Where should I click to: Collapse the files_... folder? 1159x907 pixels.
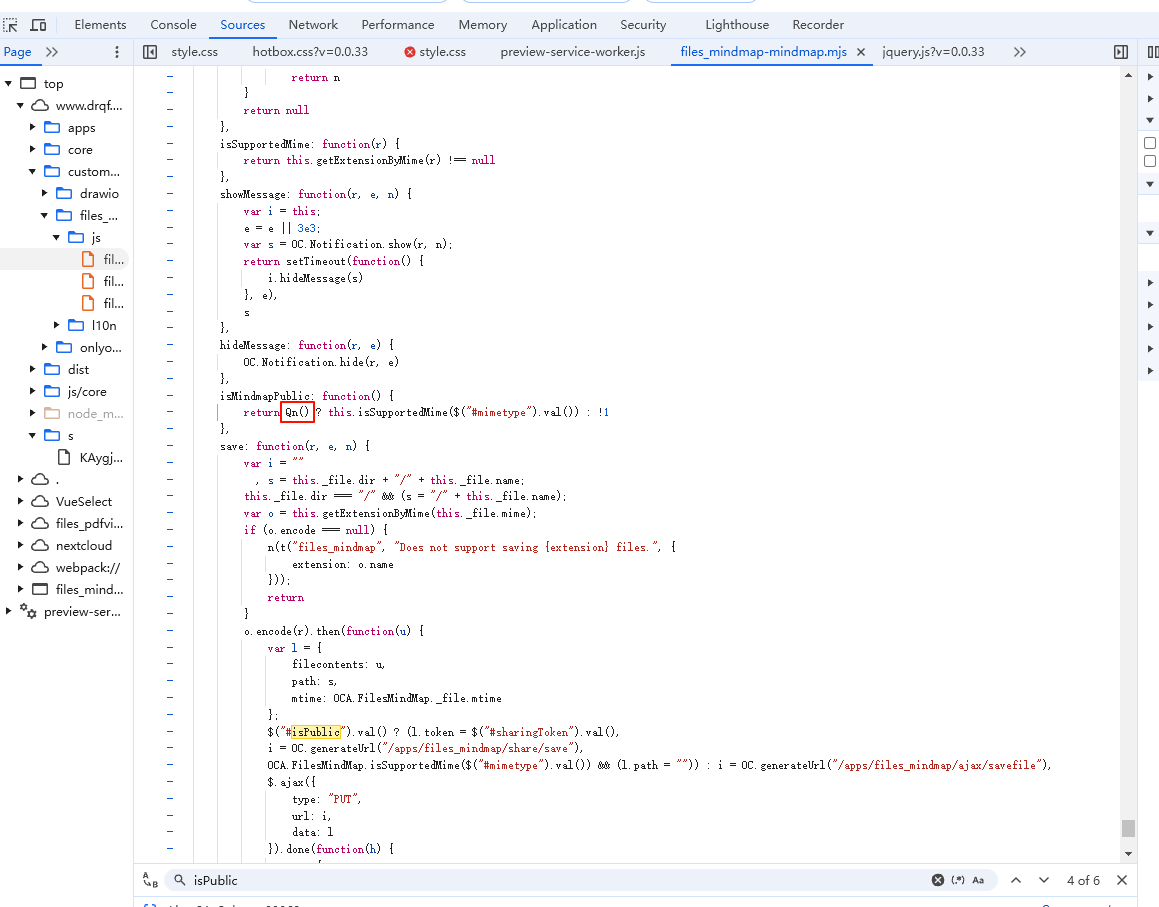44,215
